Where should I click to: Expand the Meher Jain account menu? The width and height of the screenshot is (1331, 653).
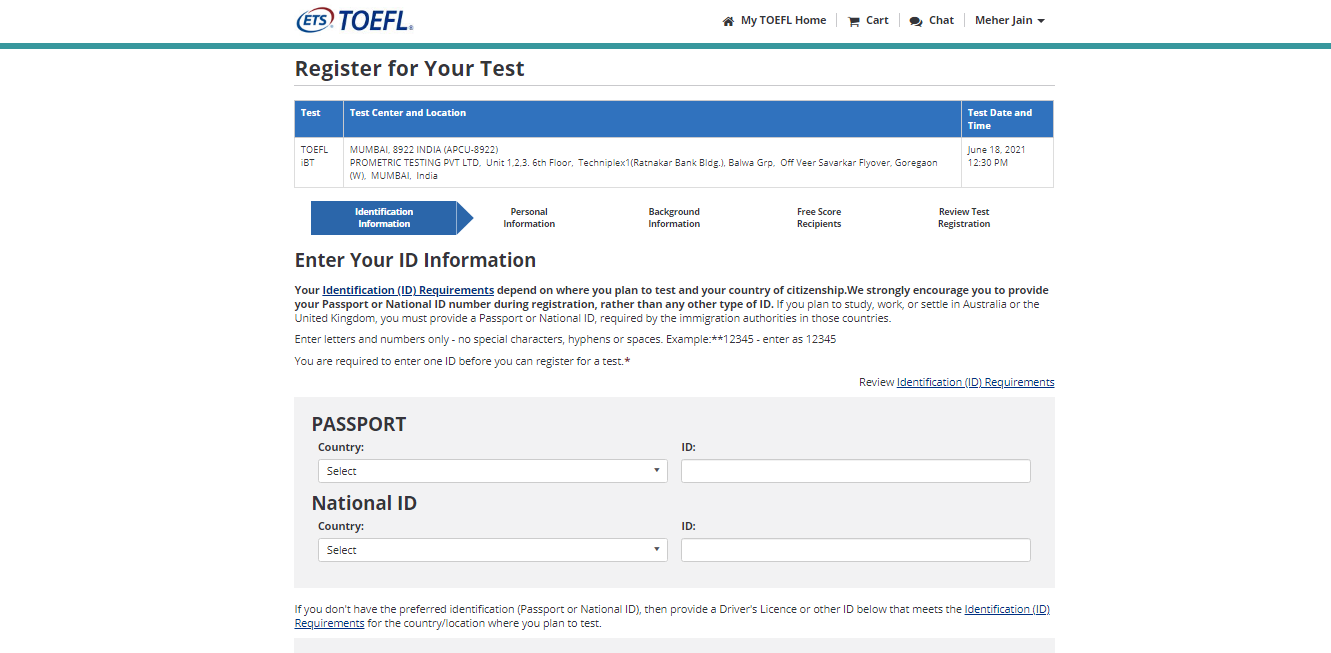(1010, 20)
